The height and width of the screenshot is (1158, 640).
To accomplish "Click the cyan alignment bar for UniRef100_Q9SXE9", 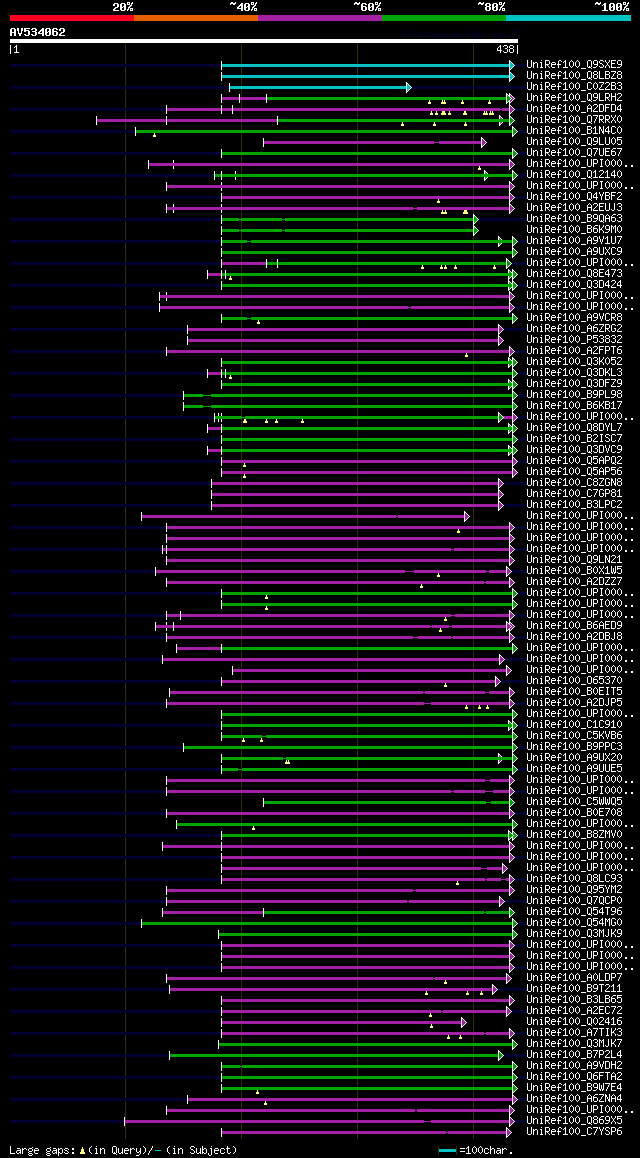I will pyautogui.click(x=368, y=65).
